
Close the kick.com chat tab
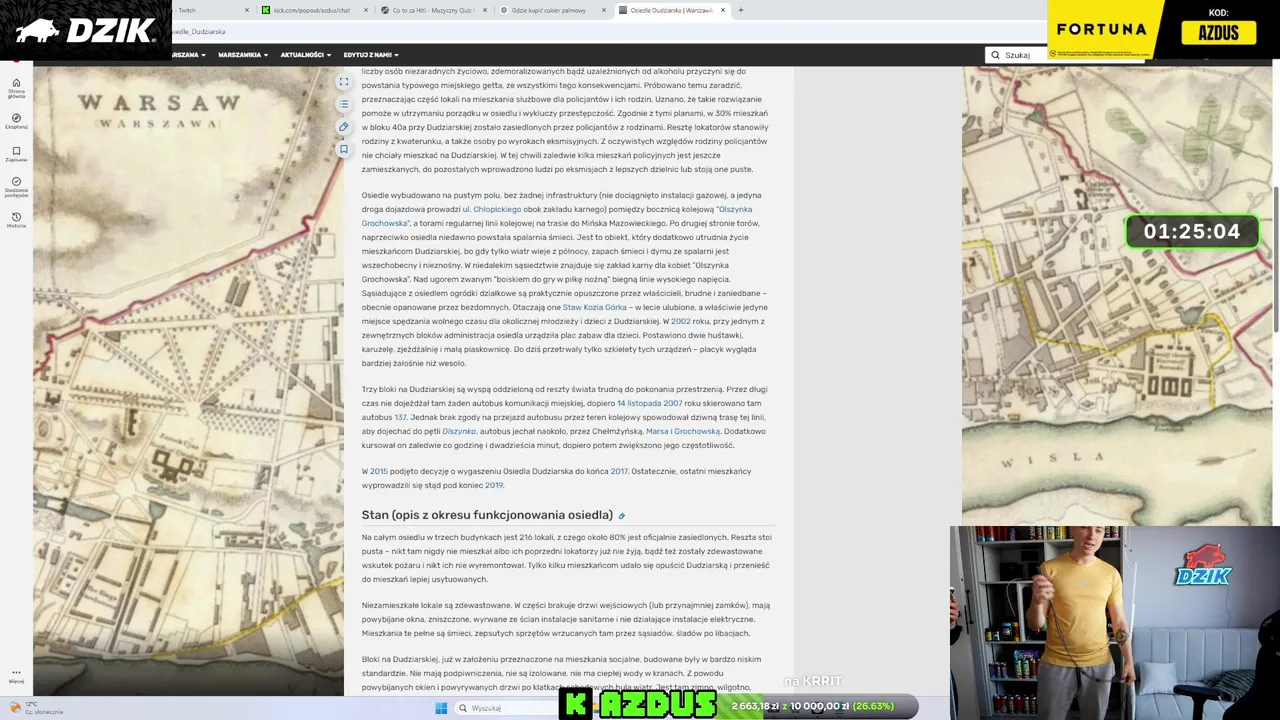(366, 10)
